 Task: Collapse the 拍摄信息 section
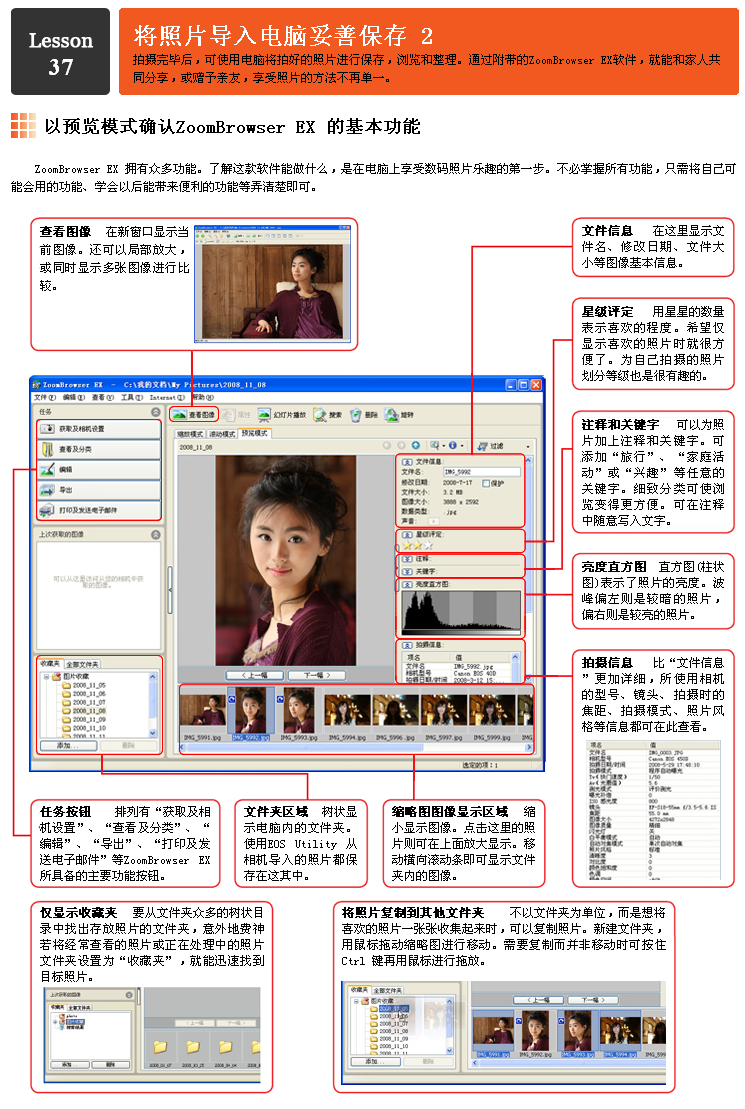click(x=408, y=645)
